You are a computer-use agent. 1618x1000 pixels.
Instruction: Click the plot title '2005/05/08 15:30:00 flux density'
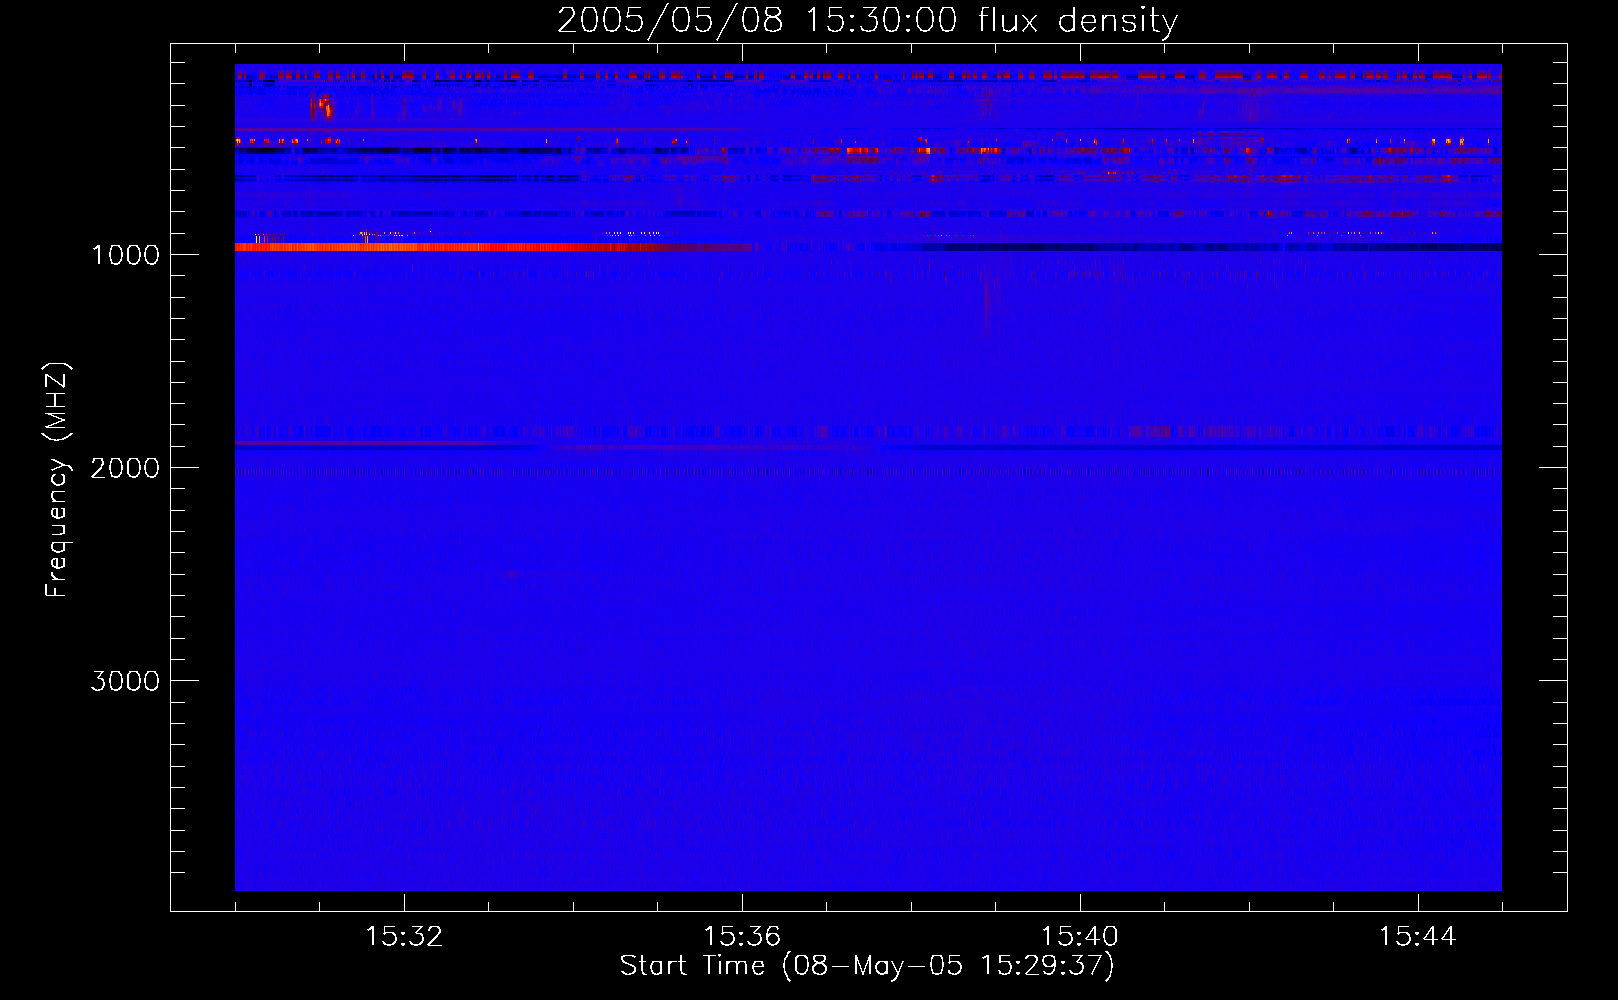(x=867, y=21)
